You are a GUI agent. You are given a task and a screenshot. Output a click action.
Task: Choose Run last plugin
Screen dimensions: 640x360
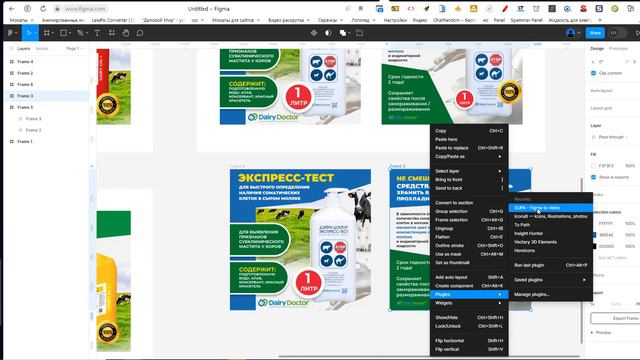(550, 265)
